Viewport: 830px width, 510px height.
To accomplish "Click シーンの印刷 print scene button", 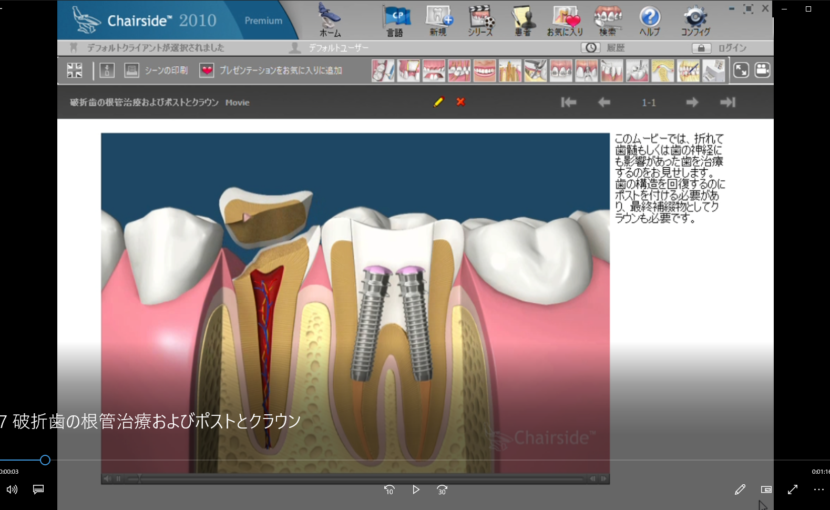I will pos(156,70).
